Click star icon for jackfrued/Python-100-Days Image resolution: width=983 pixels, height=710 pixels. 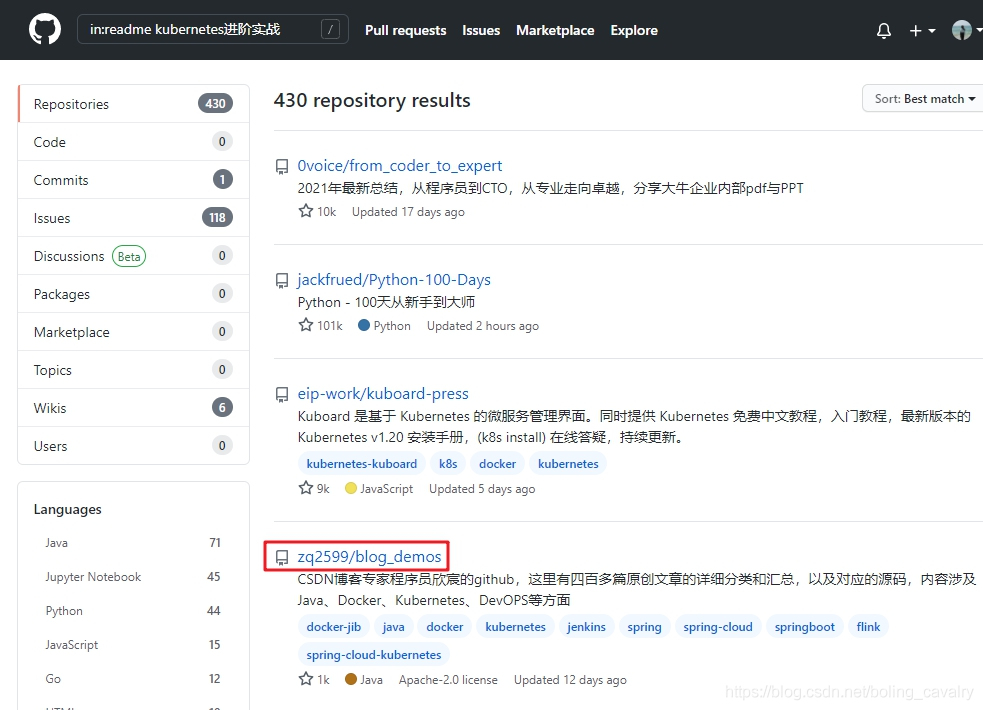click(x=305, y=325)
